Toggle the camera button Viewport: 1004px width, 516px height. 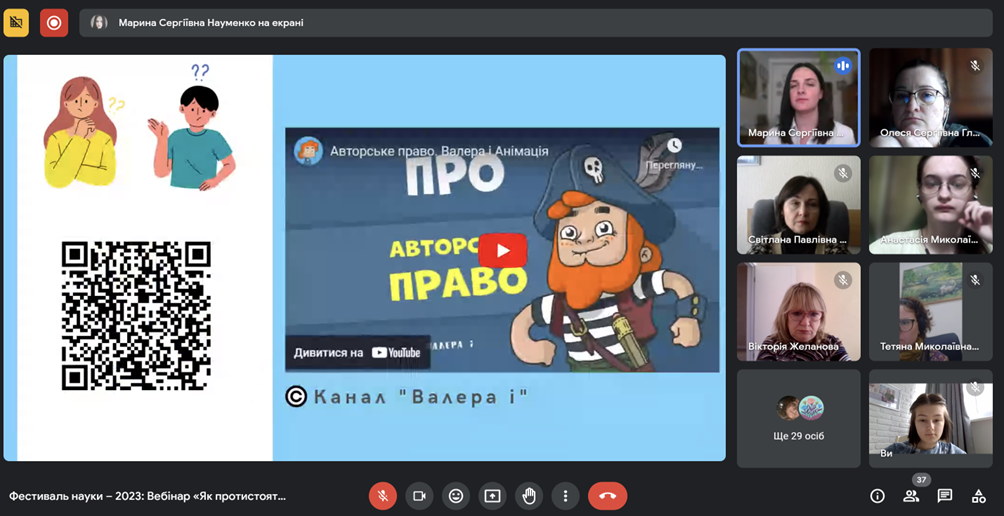tap(419, 495)
